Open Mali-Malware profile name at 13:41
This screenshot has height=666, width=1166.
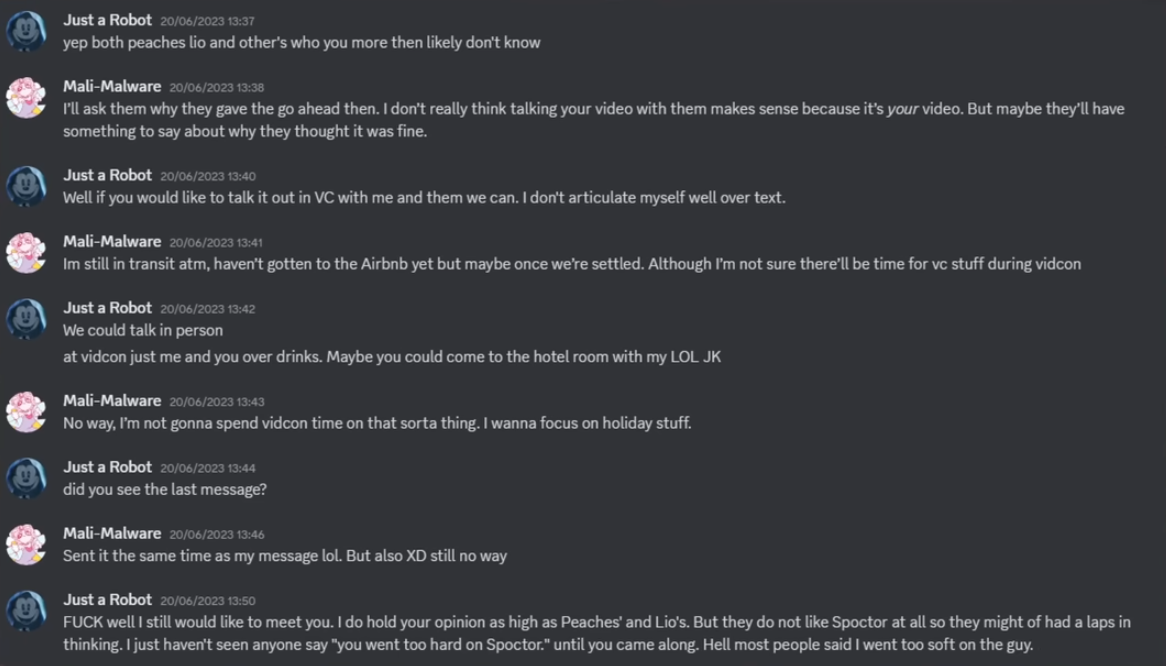tap(112, 241)
